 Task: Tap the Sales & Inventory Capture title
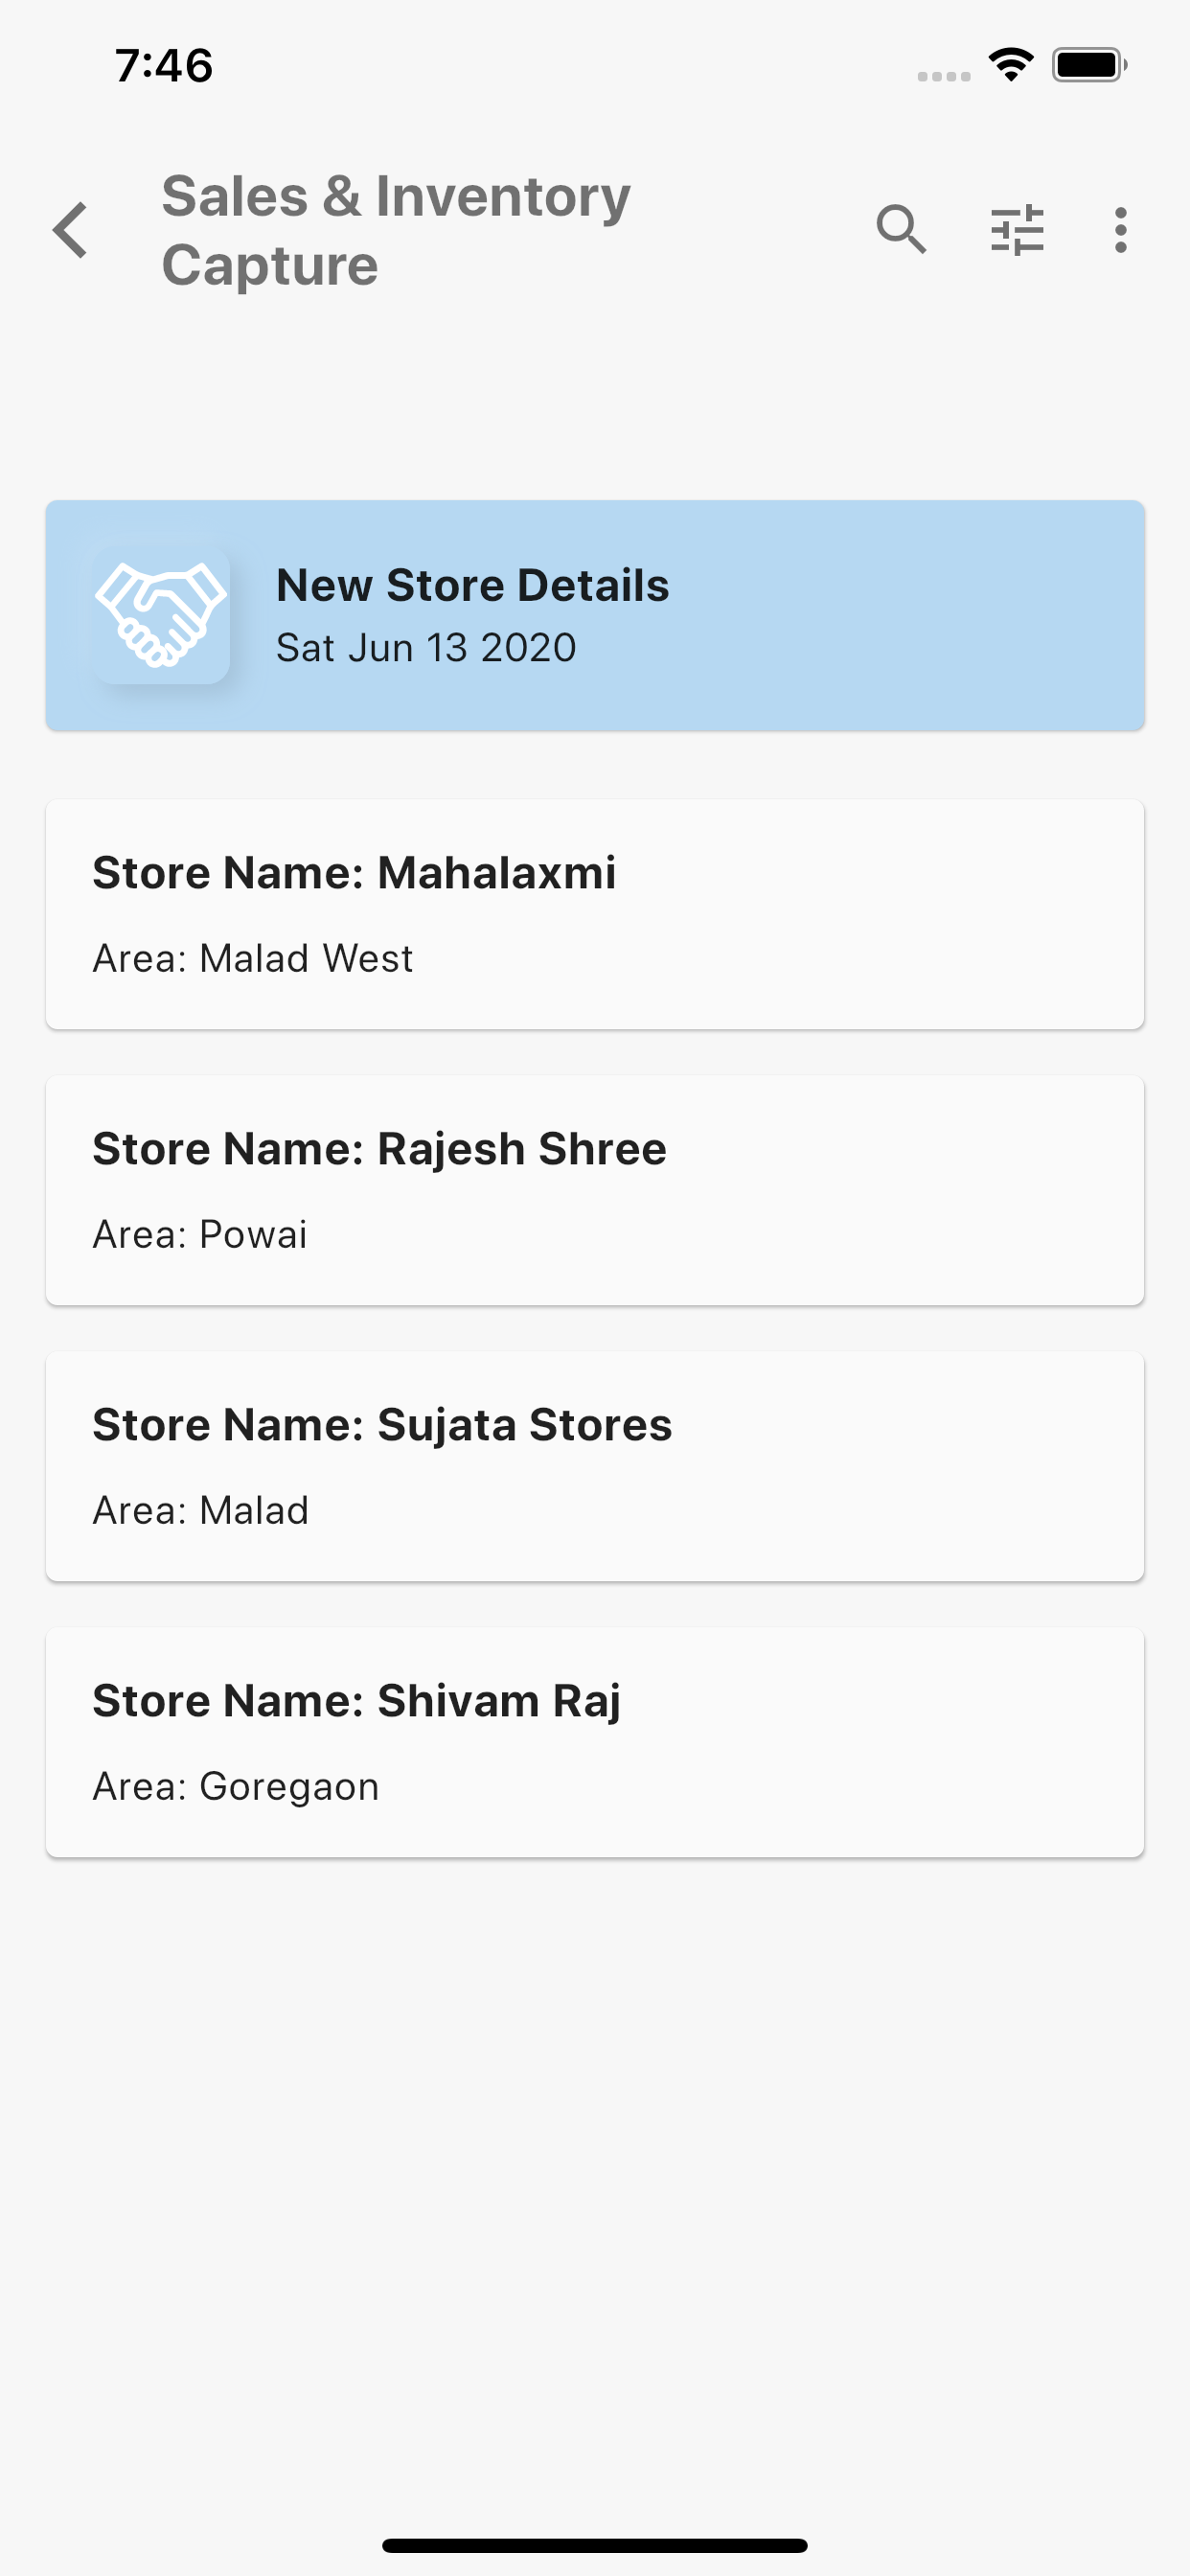396,230
